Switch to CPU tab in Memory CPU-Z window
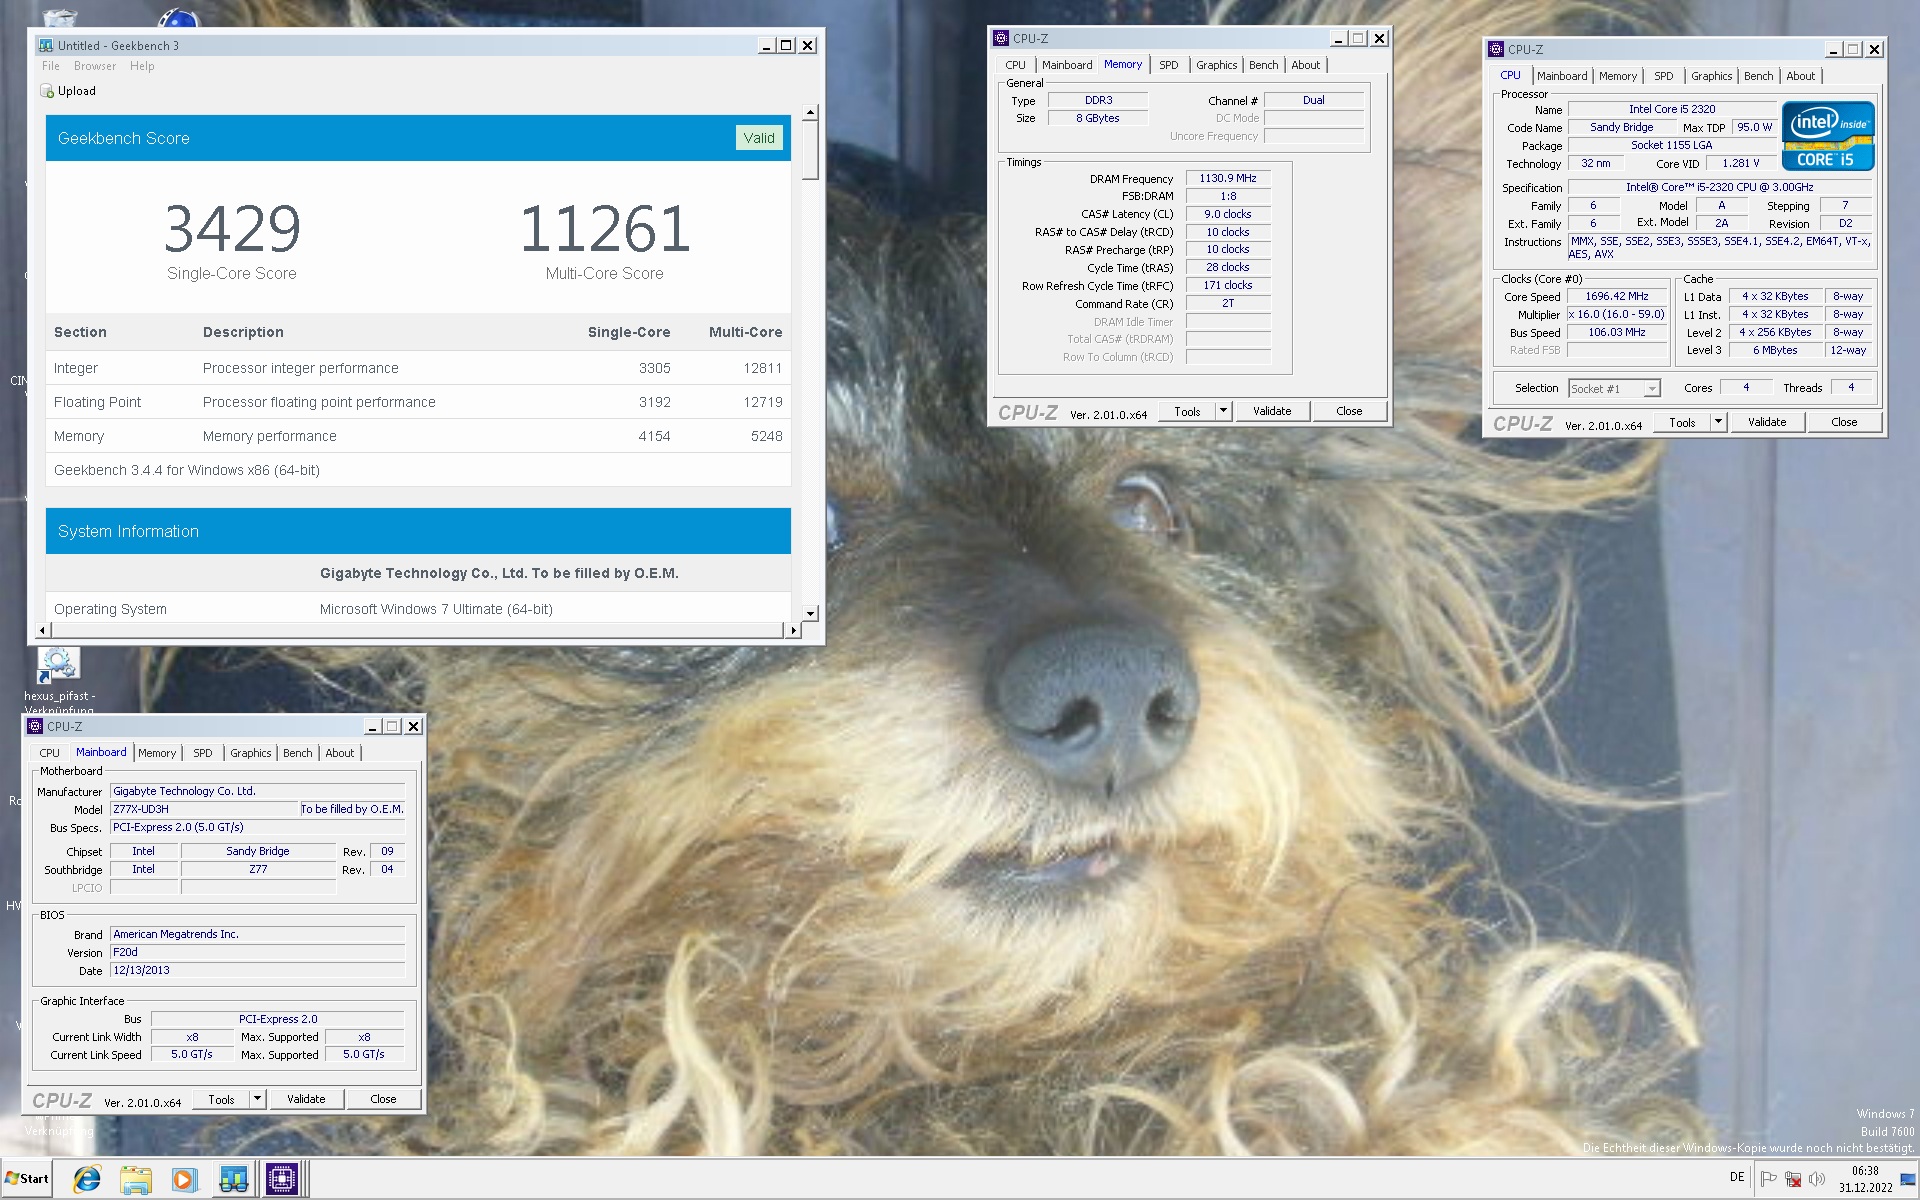The height and width of the screenshot is (1200, 1920). tap(1015, 65)
